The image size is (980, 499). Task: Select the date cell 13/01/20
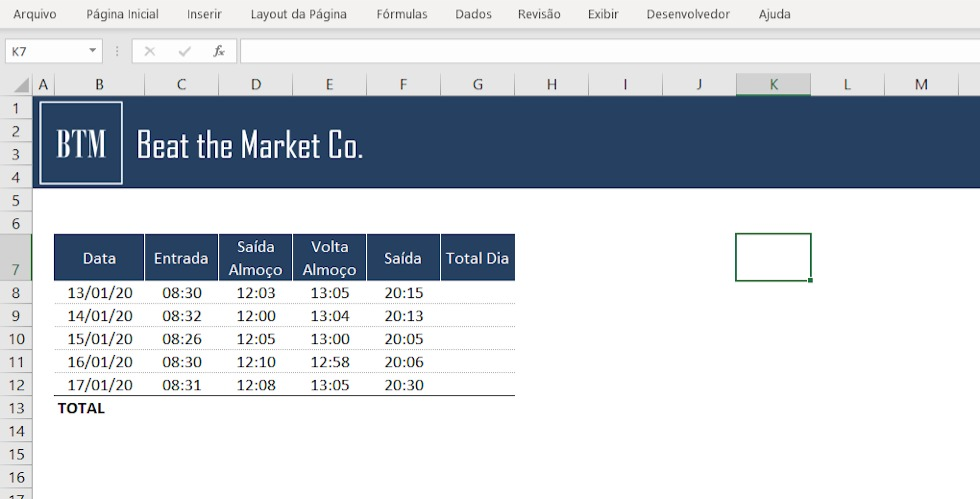click(99, 293)
